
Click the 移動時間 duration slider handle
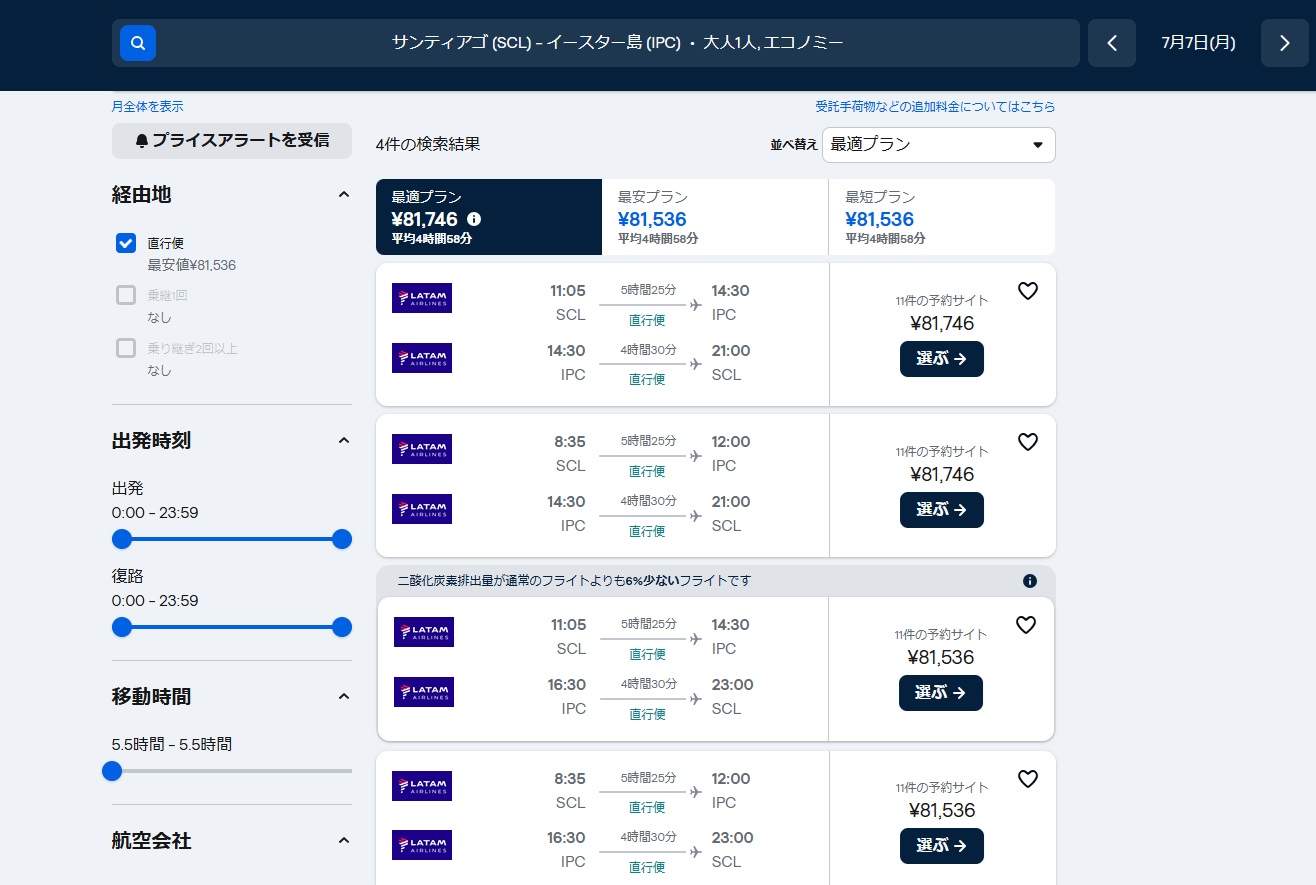coord(112,771)
